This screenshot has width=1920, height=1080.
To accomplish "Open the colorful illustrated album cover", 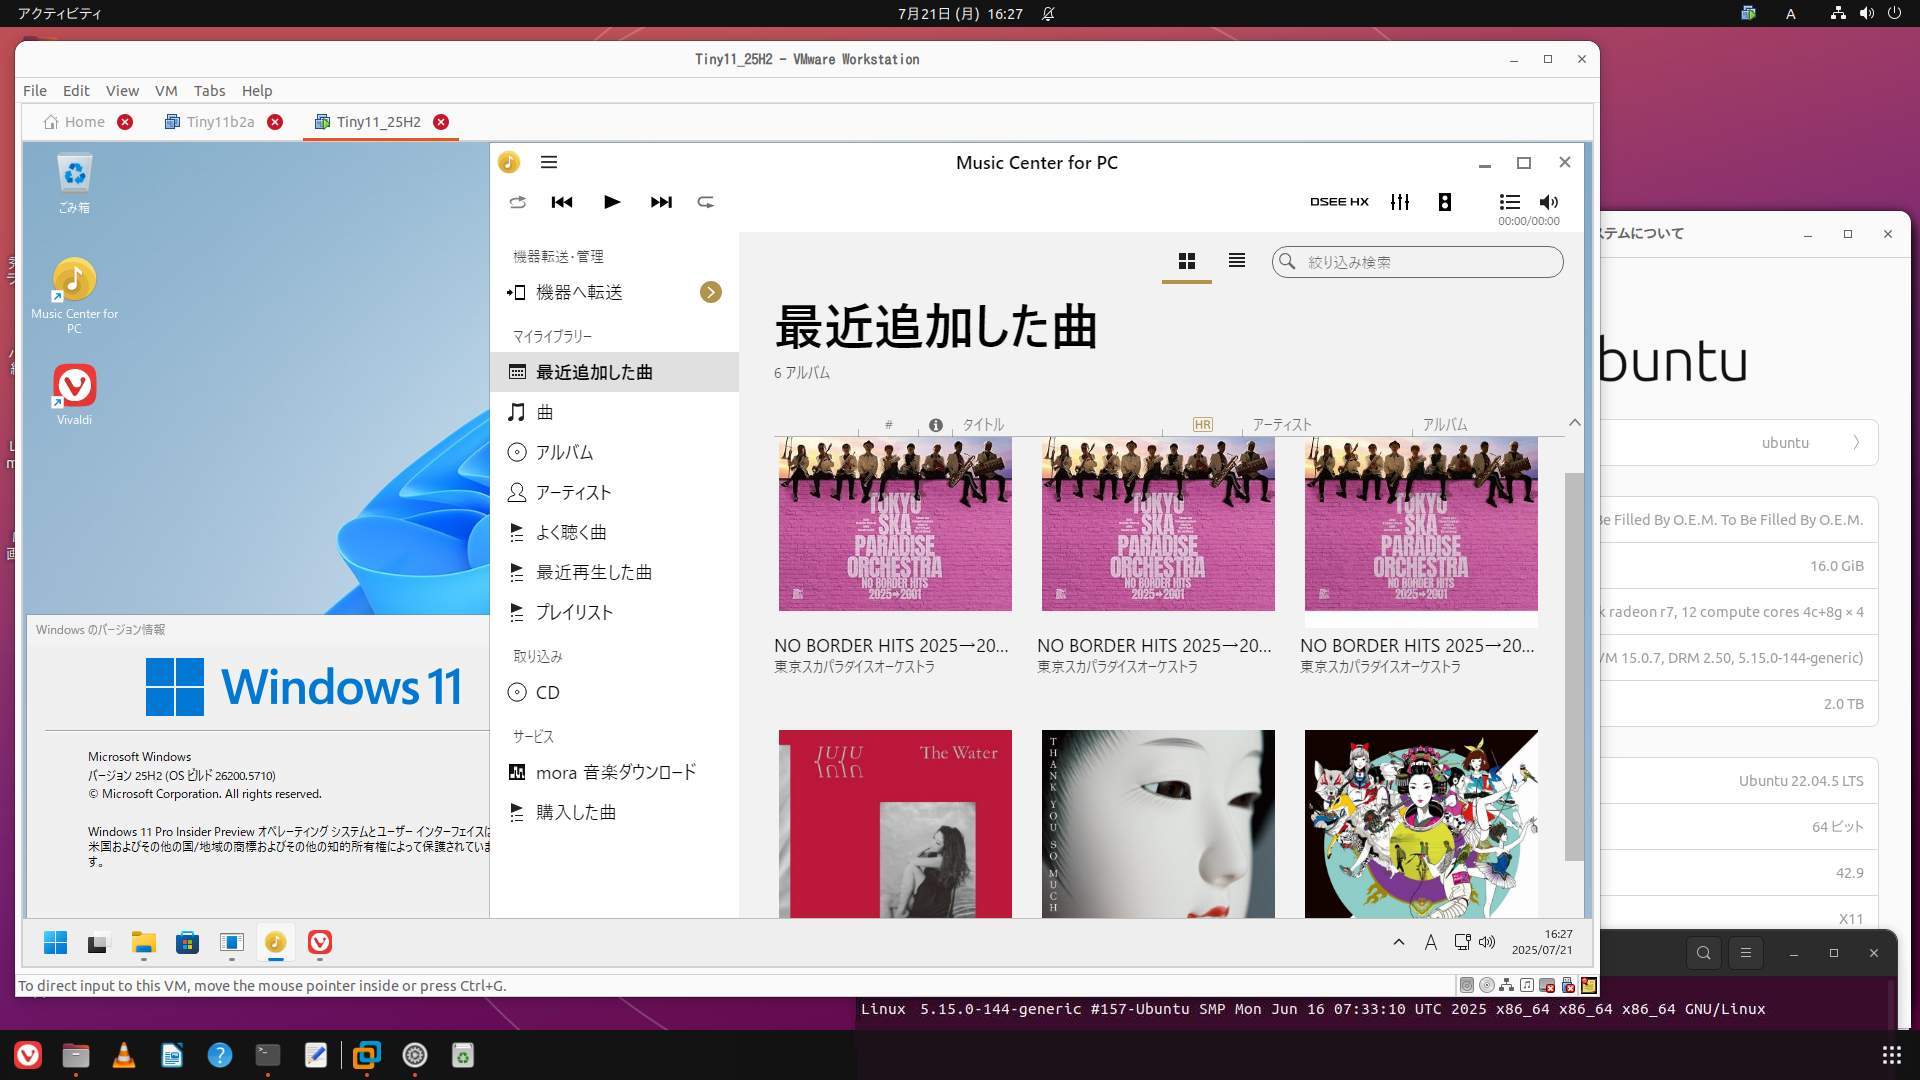I will pos(1421,824).
